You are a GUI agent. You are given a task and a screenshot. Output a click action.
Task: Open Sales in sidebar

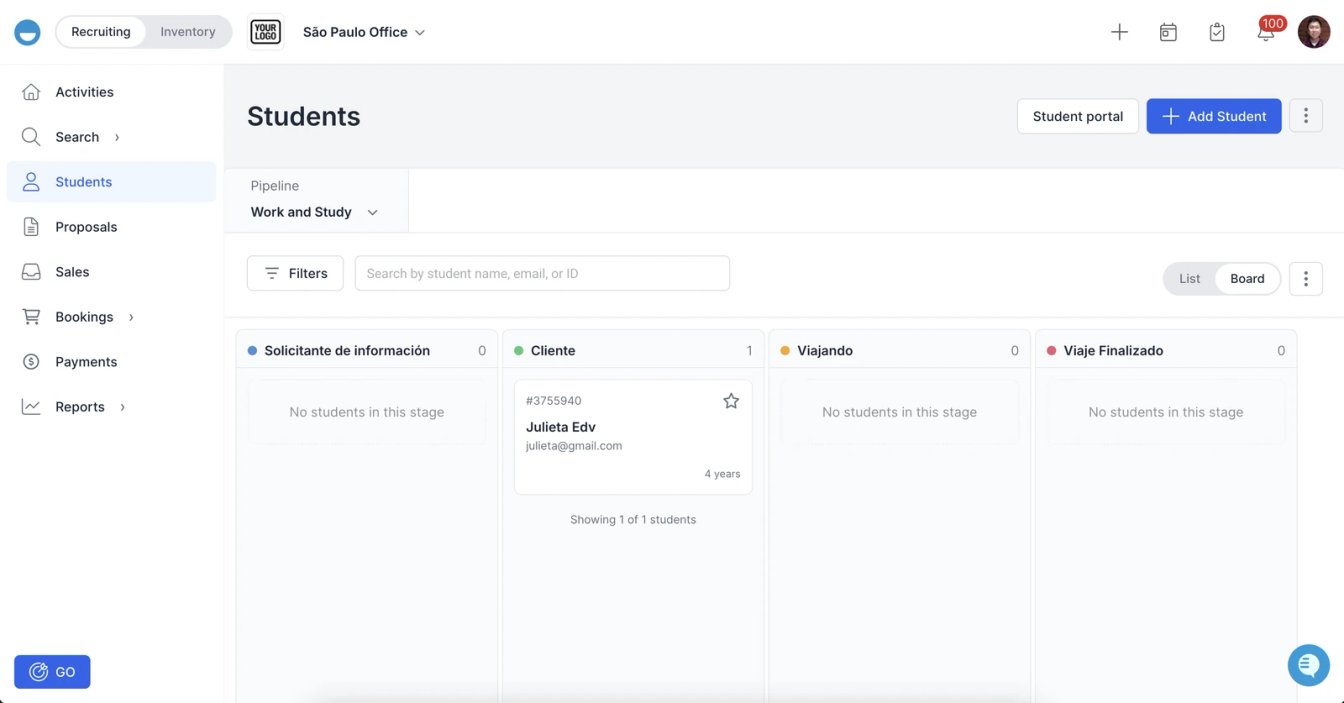pyautogui.click(x=111, y=272)
